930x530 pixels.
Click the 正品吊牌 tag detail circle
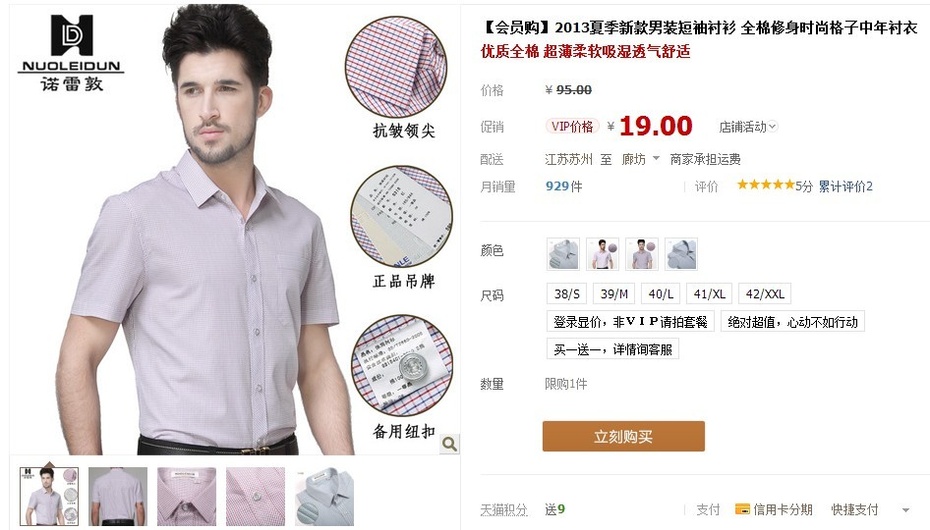402,216
